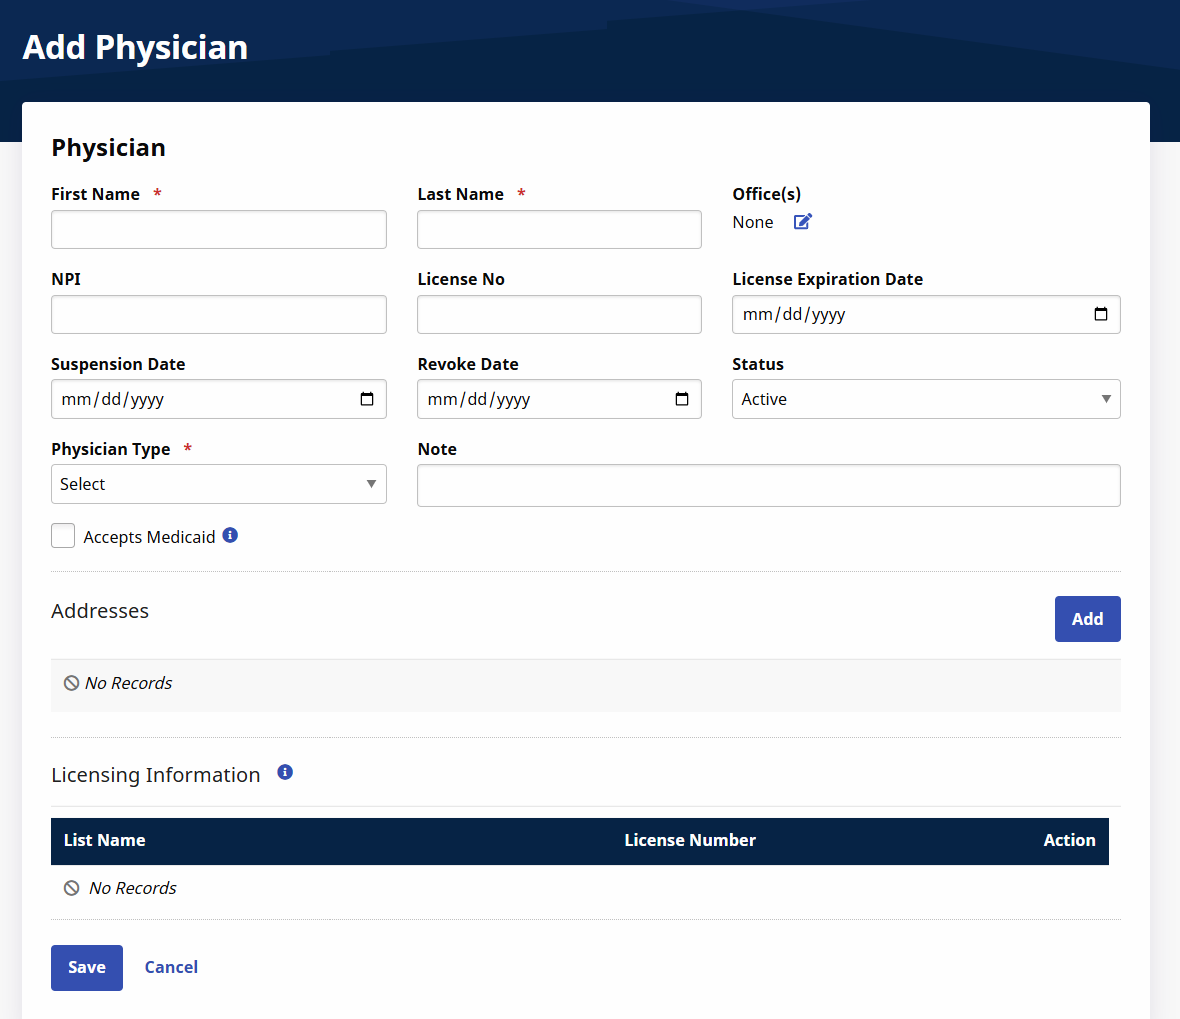Open the Suspension Date calendar picker icon
The image size is (1180, 1019).
click(x=367, y=399)
